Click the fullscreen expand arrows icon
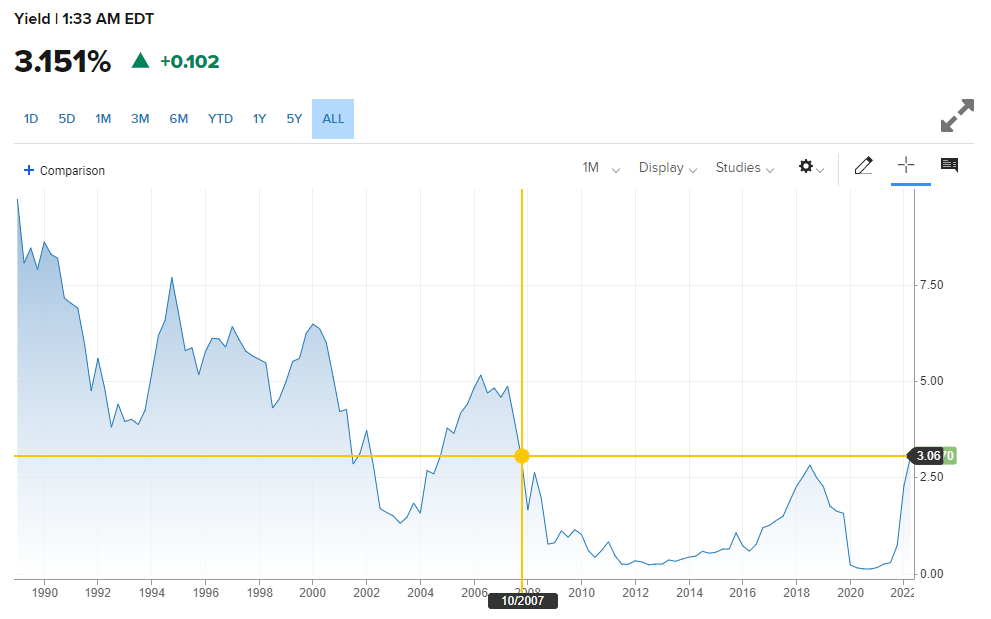Screen dimensions: 991x619 pos(957,115)
